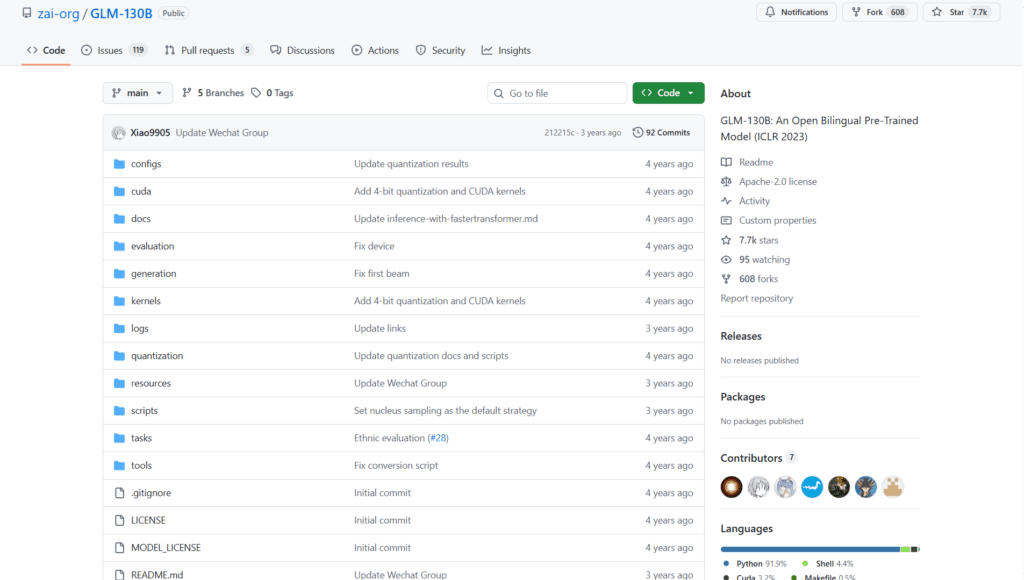This screenshot has width=1024, height=580.
Task: Open the Apache-2.0 license link
Action: click(x=777, y=182)
